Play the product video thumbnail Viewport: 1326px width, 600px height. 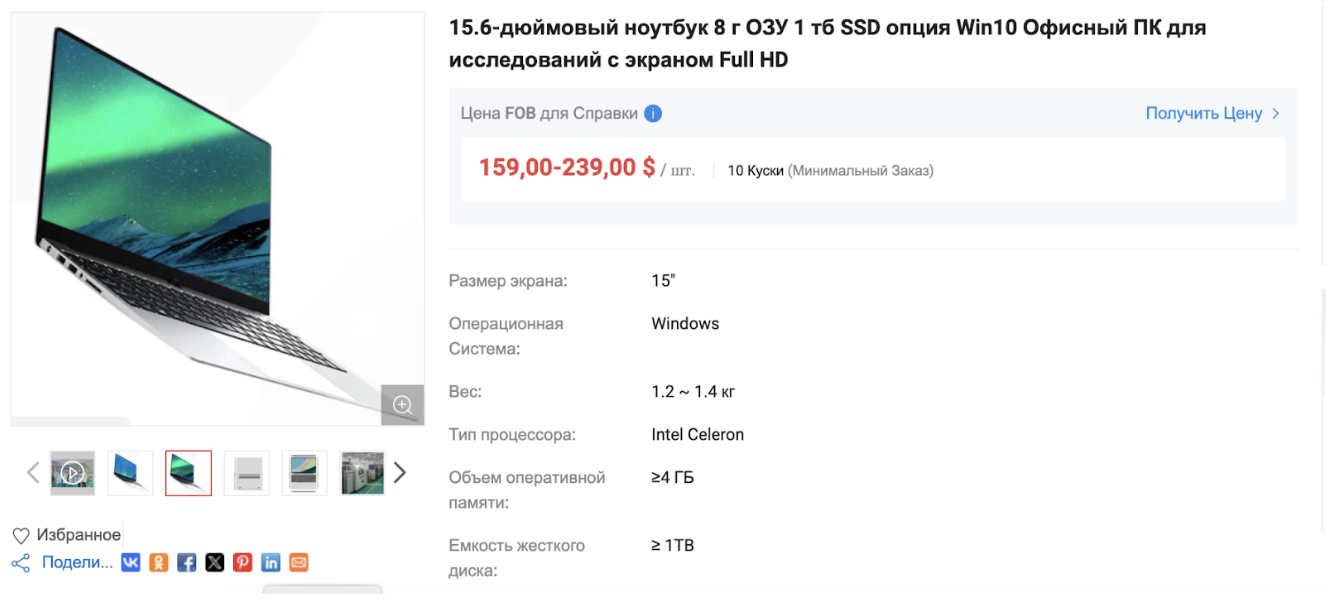(x=72, y=473)
